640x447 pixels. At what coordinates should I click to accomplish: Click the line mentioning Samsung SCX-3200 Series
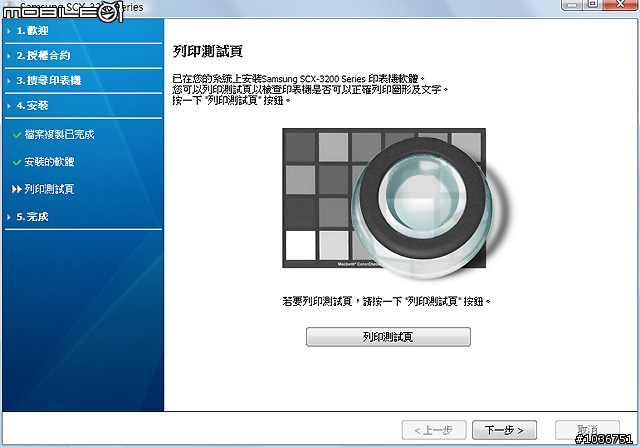pyautogui.click(x=299, y=78)
